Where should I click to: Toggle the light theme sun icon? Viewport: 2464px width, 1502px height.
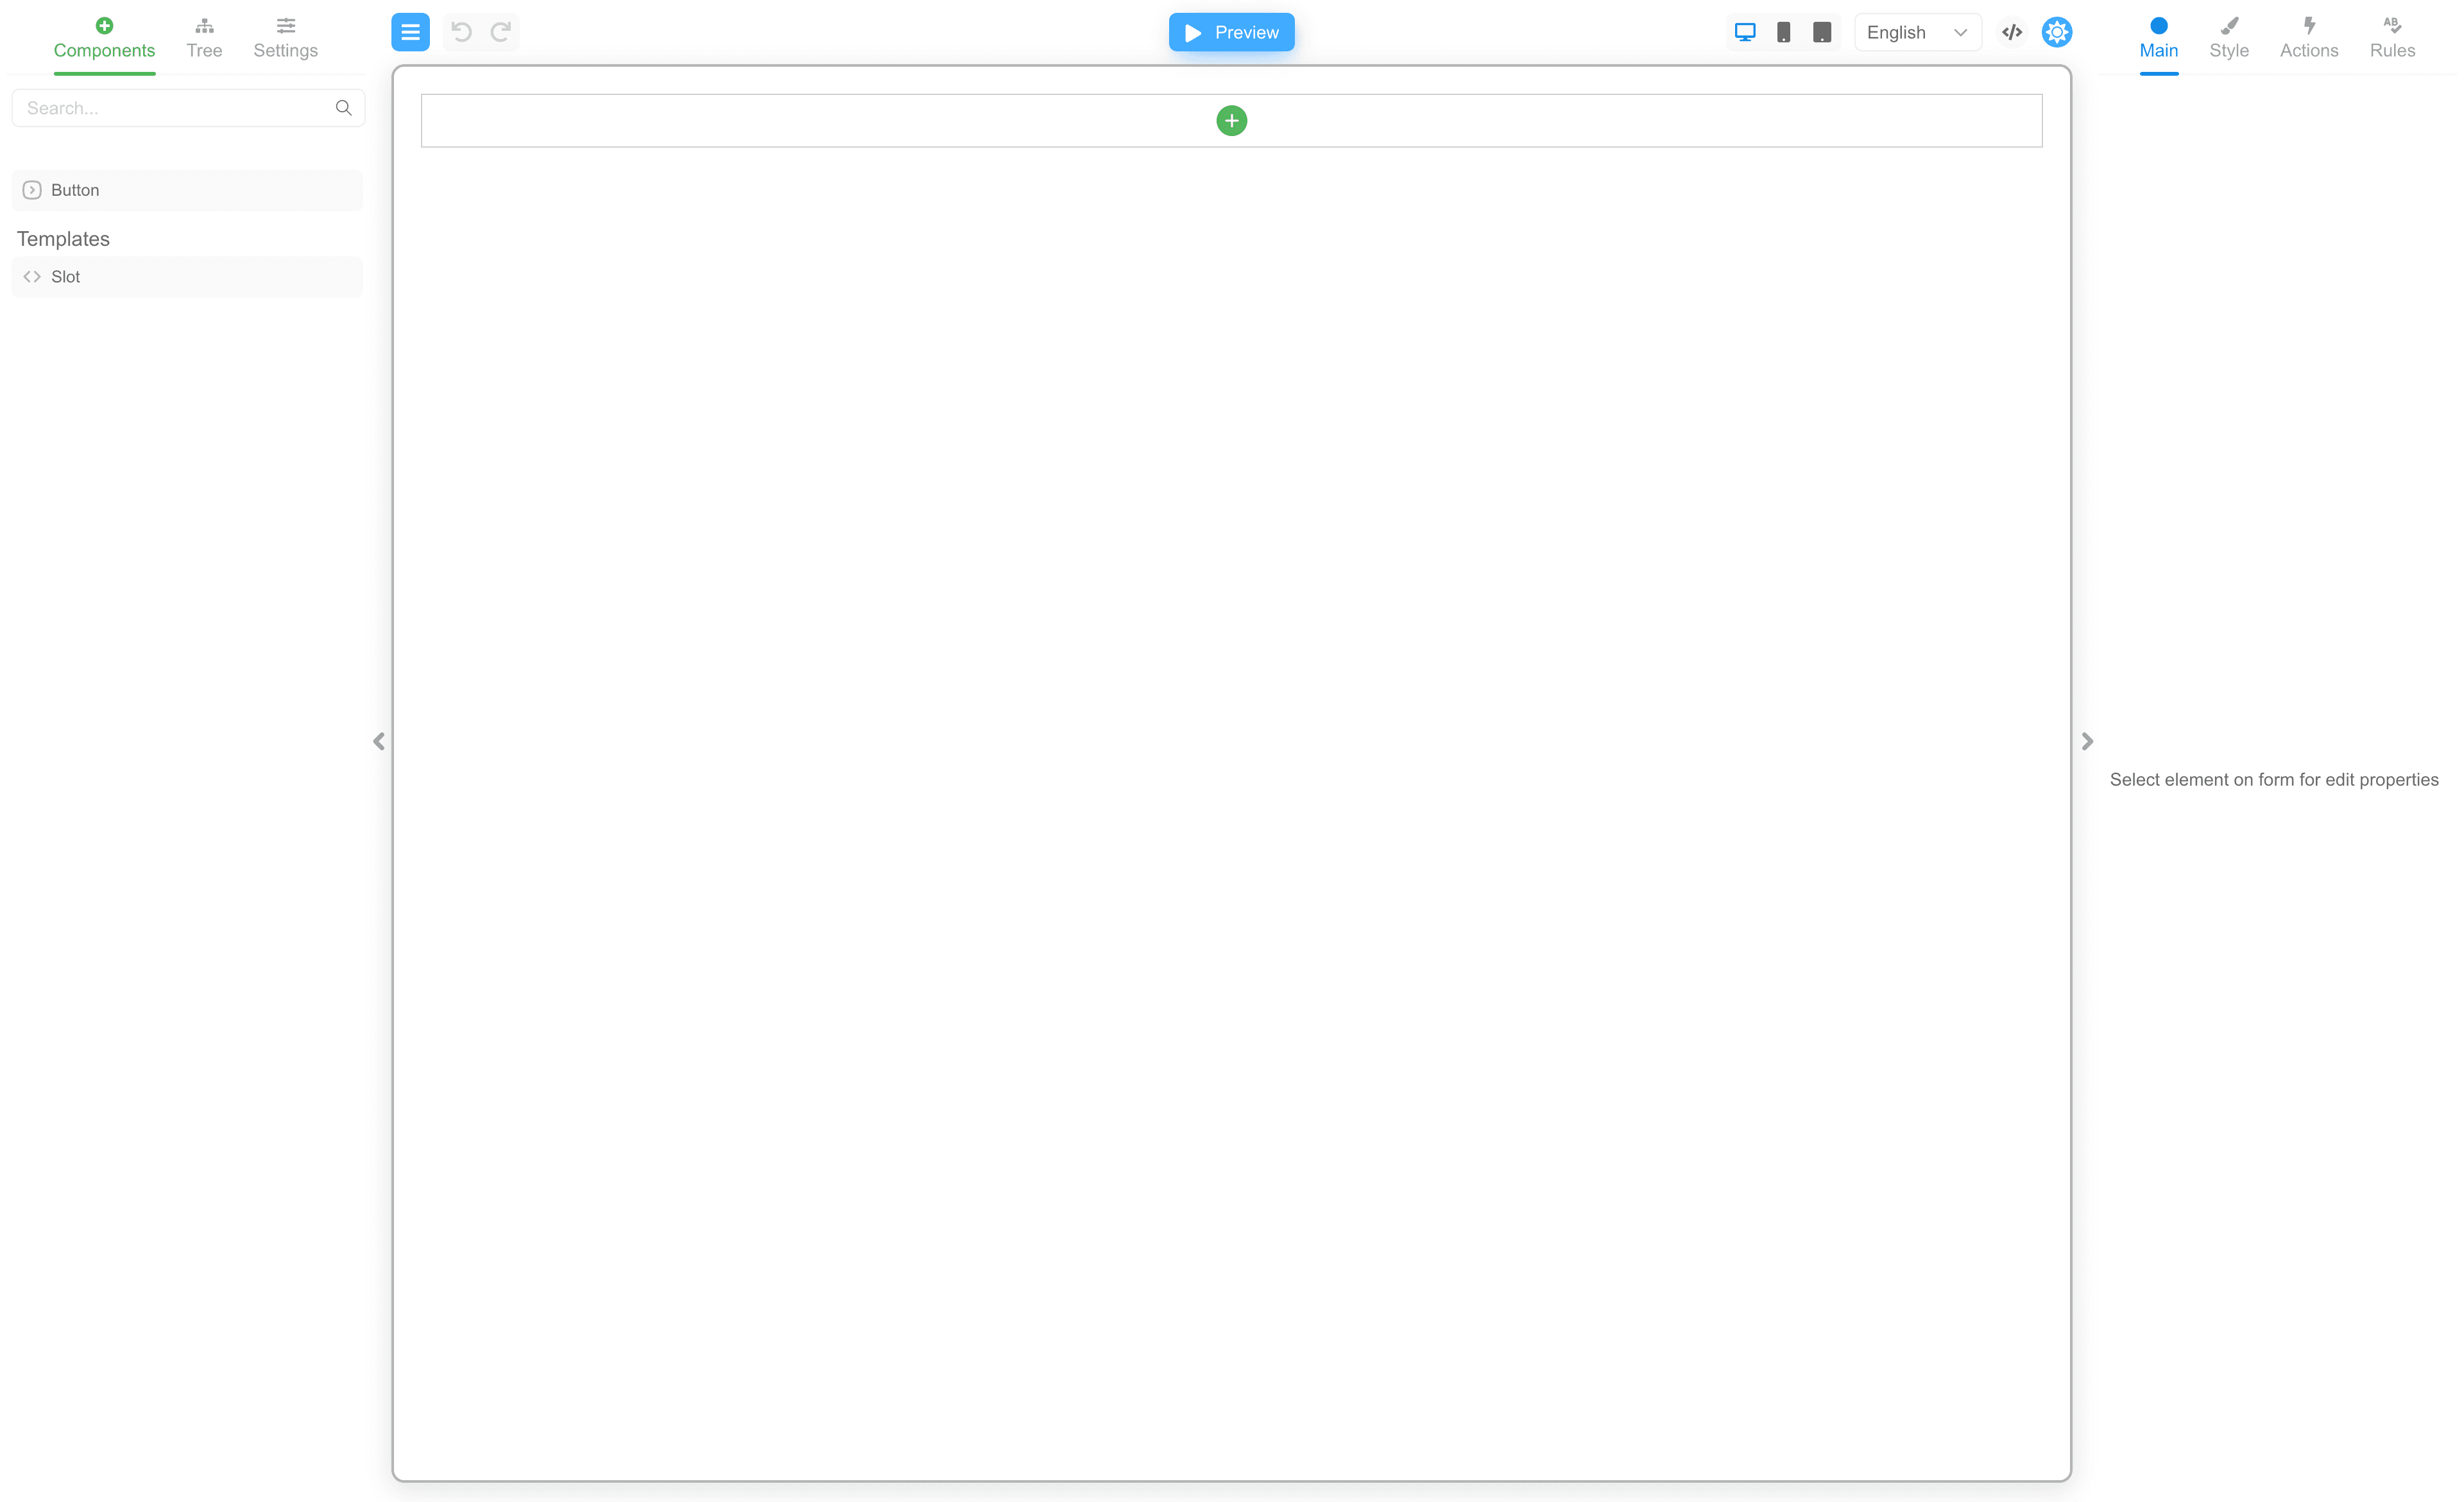pos(2056,32)
